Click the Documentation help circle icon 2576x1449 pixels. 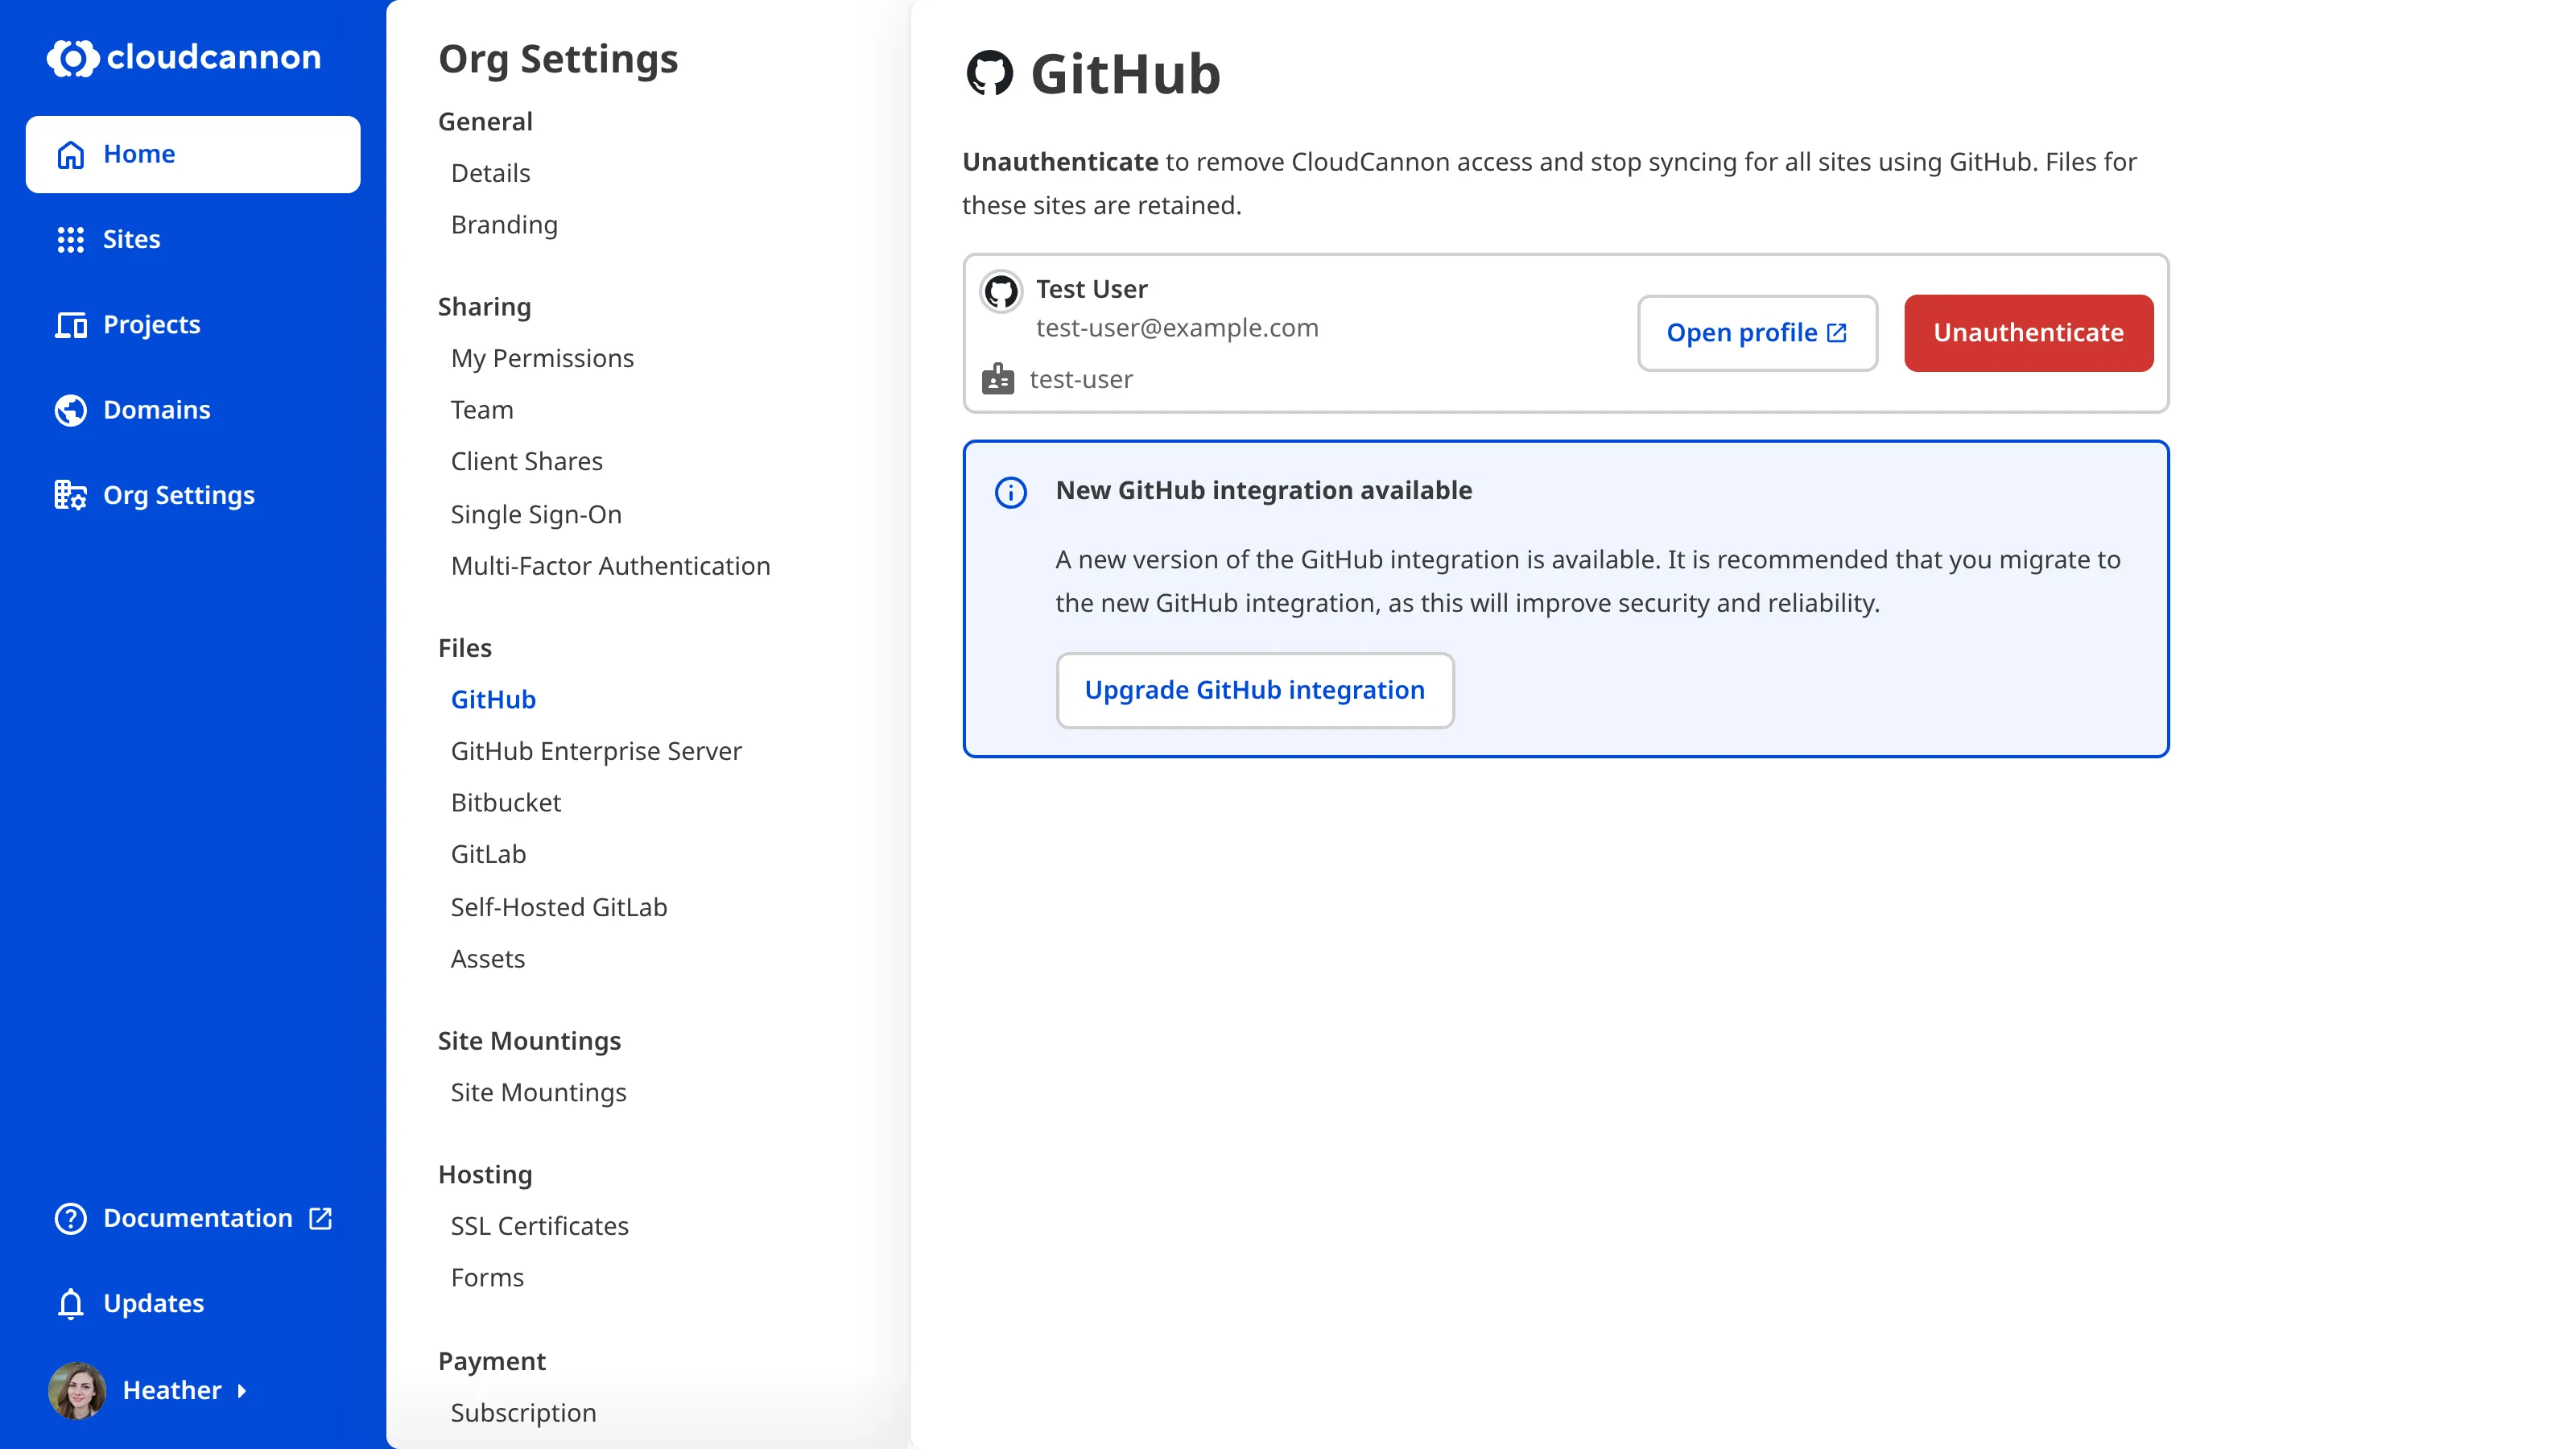click(71, 1218)
